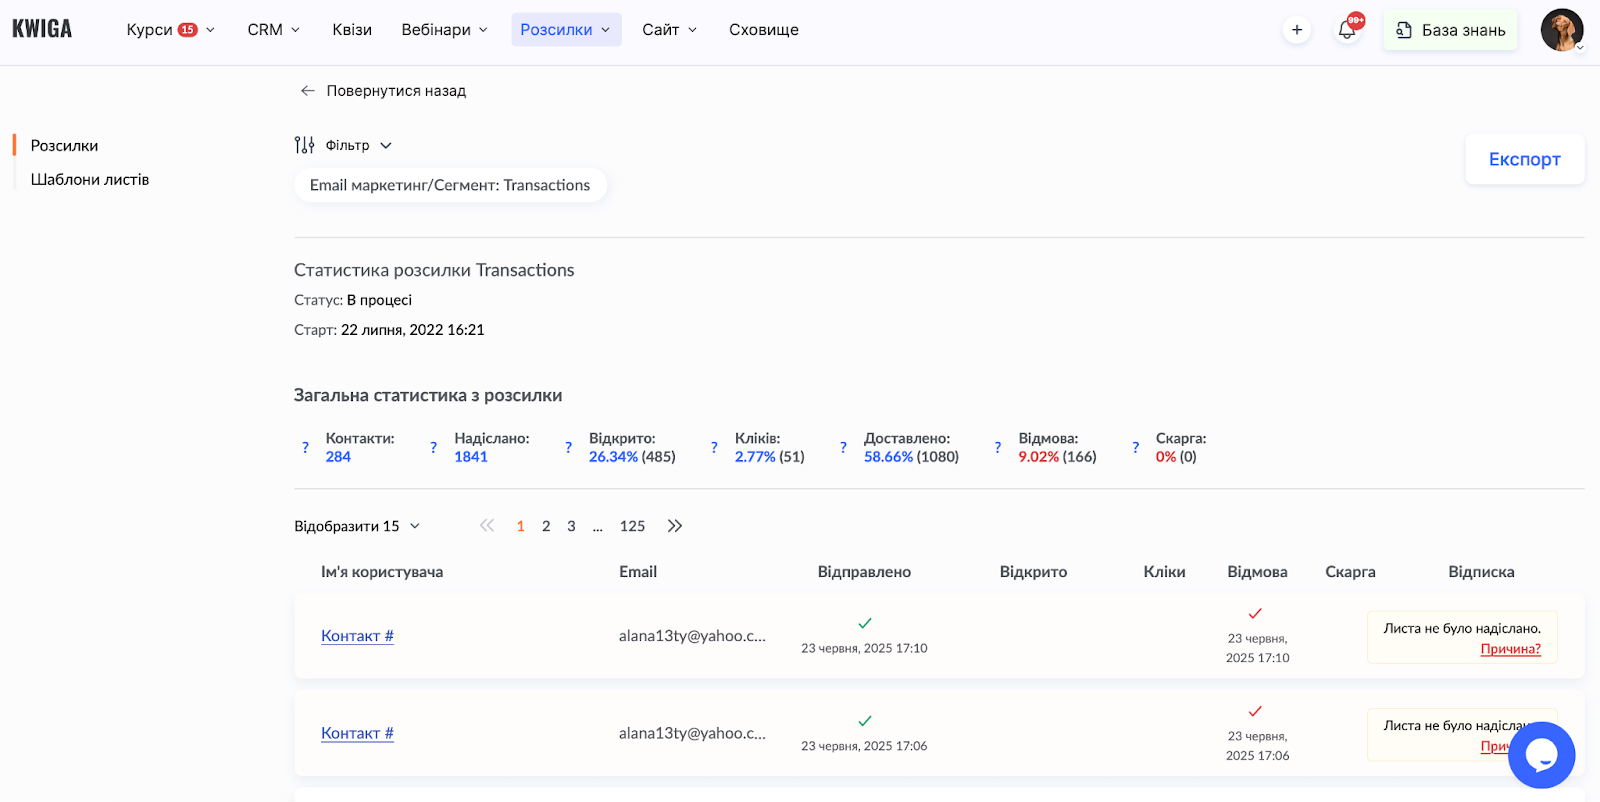Open the Вебінари menu
This screenshot has height=802, width=1600.
(x=444, y=30)
